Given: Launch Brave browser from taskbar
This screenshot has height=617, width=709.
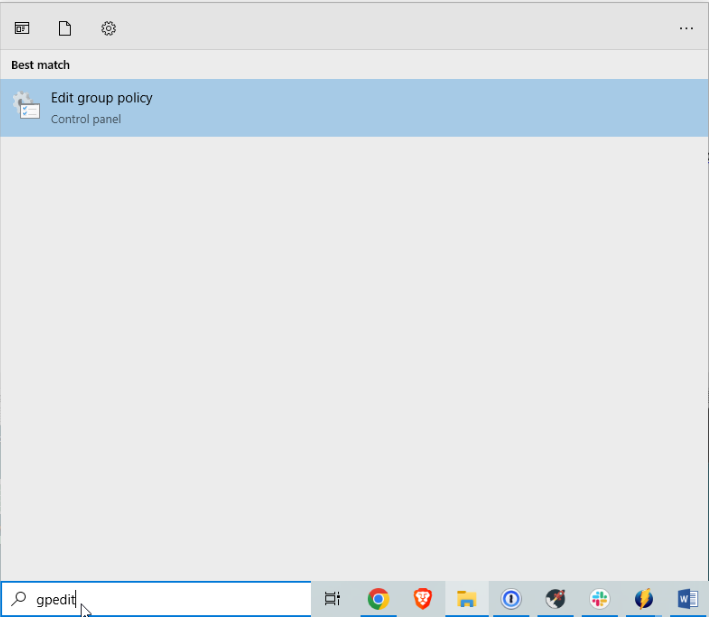Looking at the screenshot, I should coord(422,599).
